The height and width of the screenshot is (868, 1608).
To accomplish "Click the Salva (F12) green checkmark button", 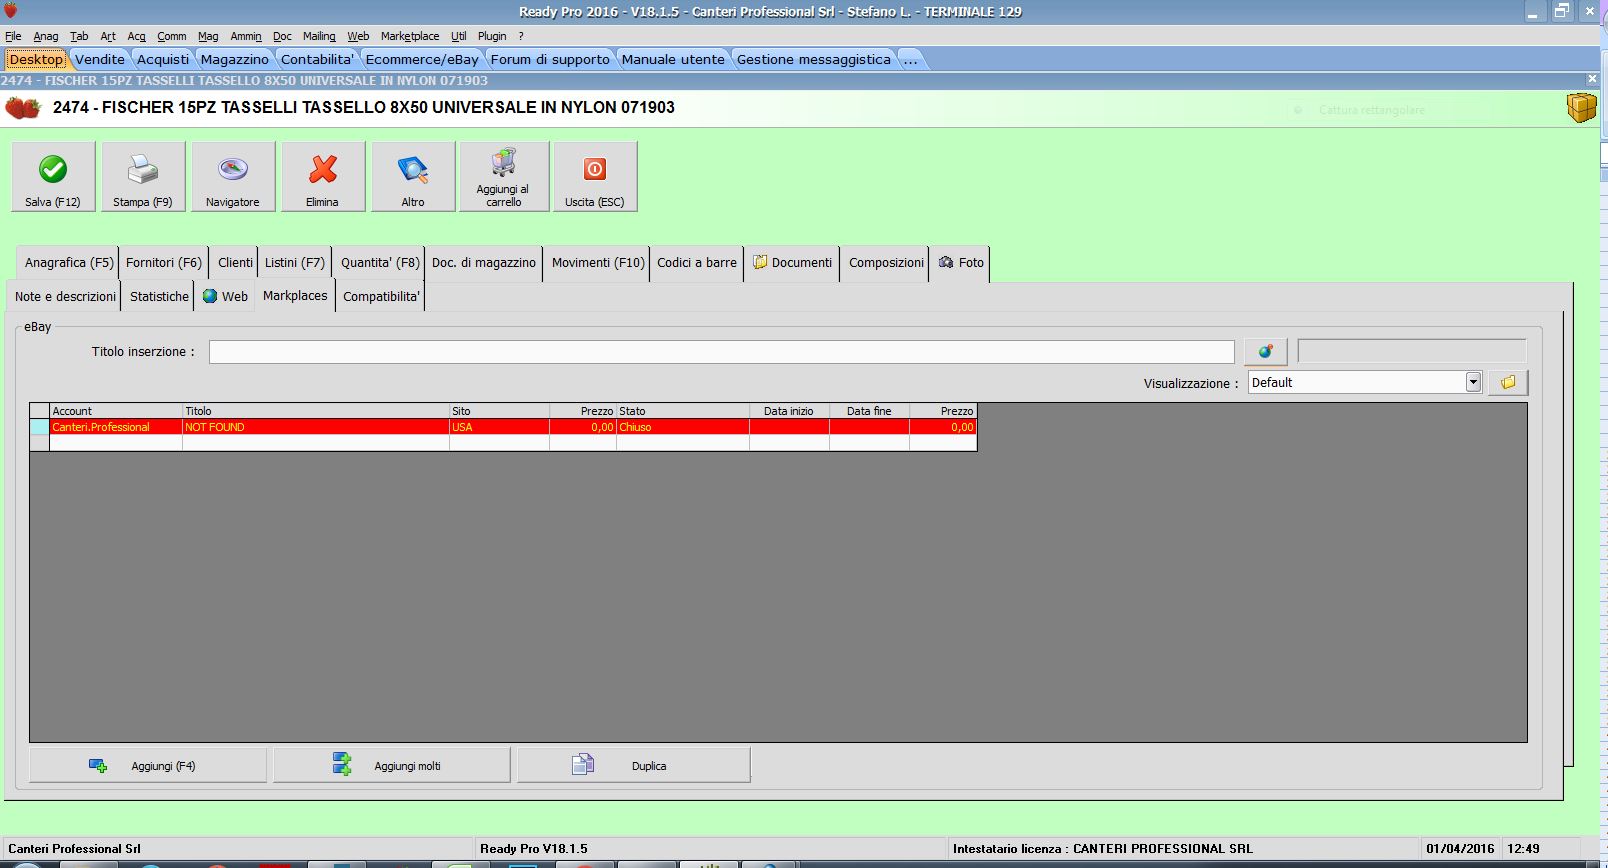I will tap(53, 176).
